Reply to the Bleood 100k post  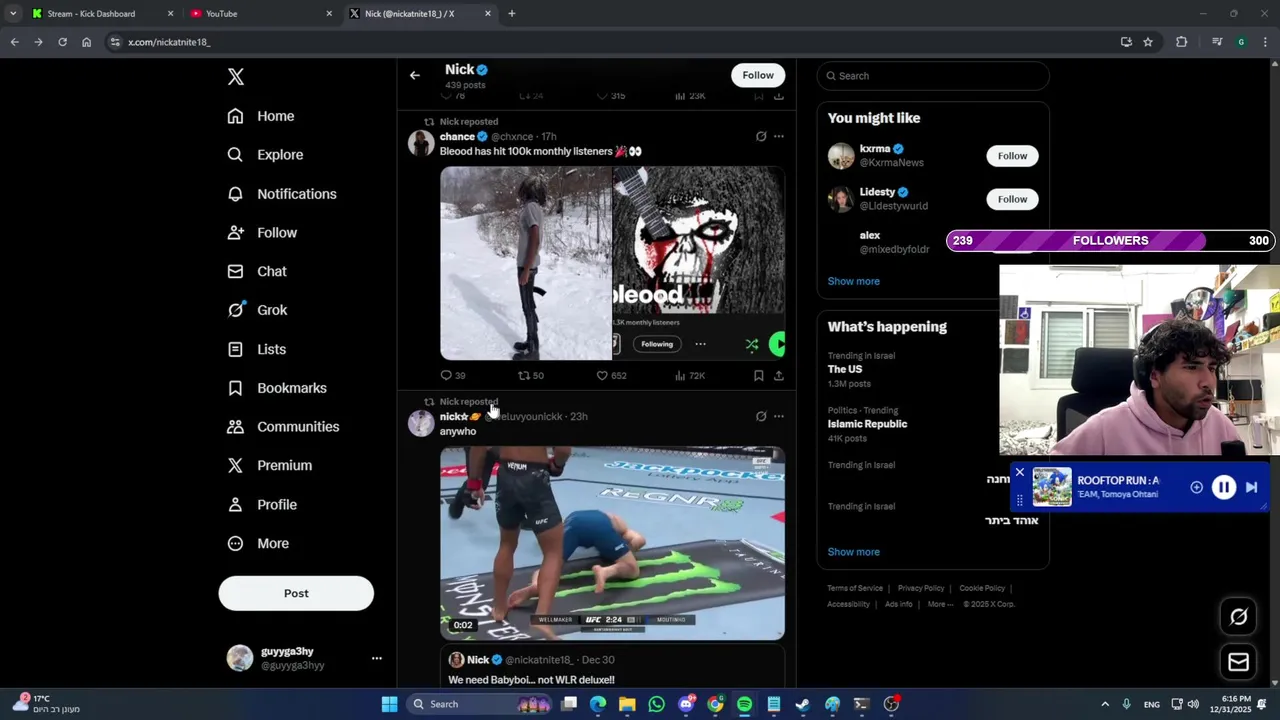click(453, 375)
